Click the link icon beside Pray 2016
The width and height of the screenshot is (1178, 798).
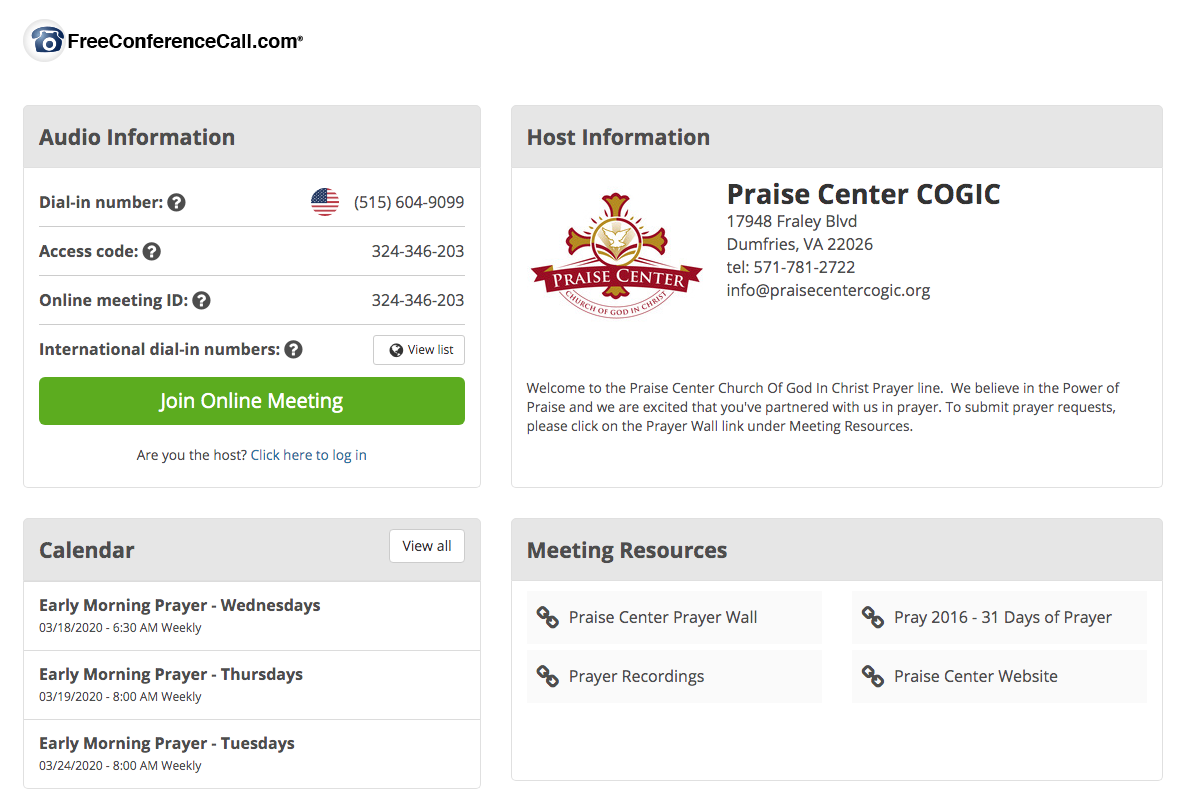pyautogui.click(x=873, y=618)
